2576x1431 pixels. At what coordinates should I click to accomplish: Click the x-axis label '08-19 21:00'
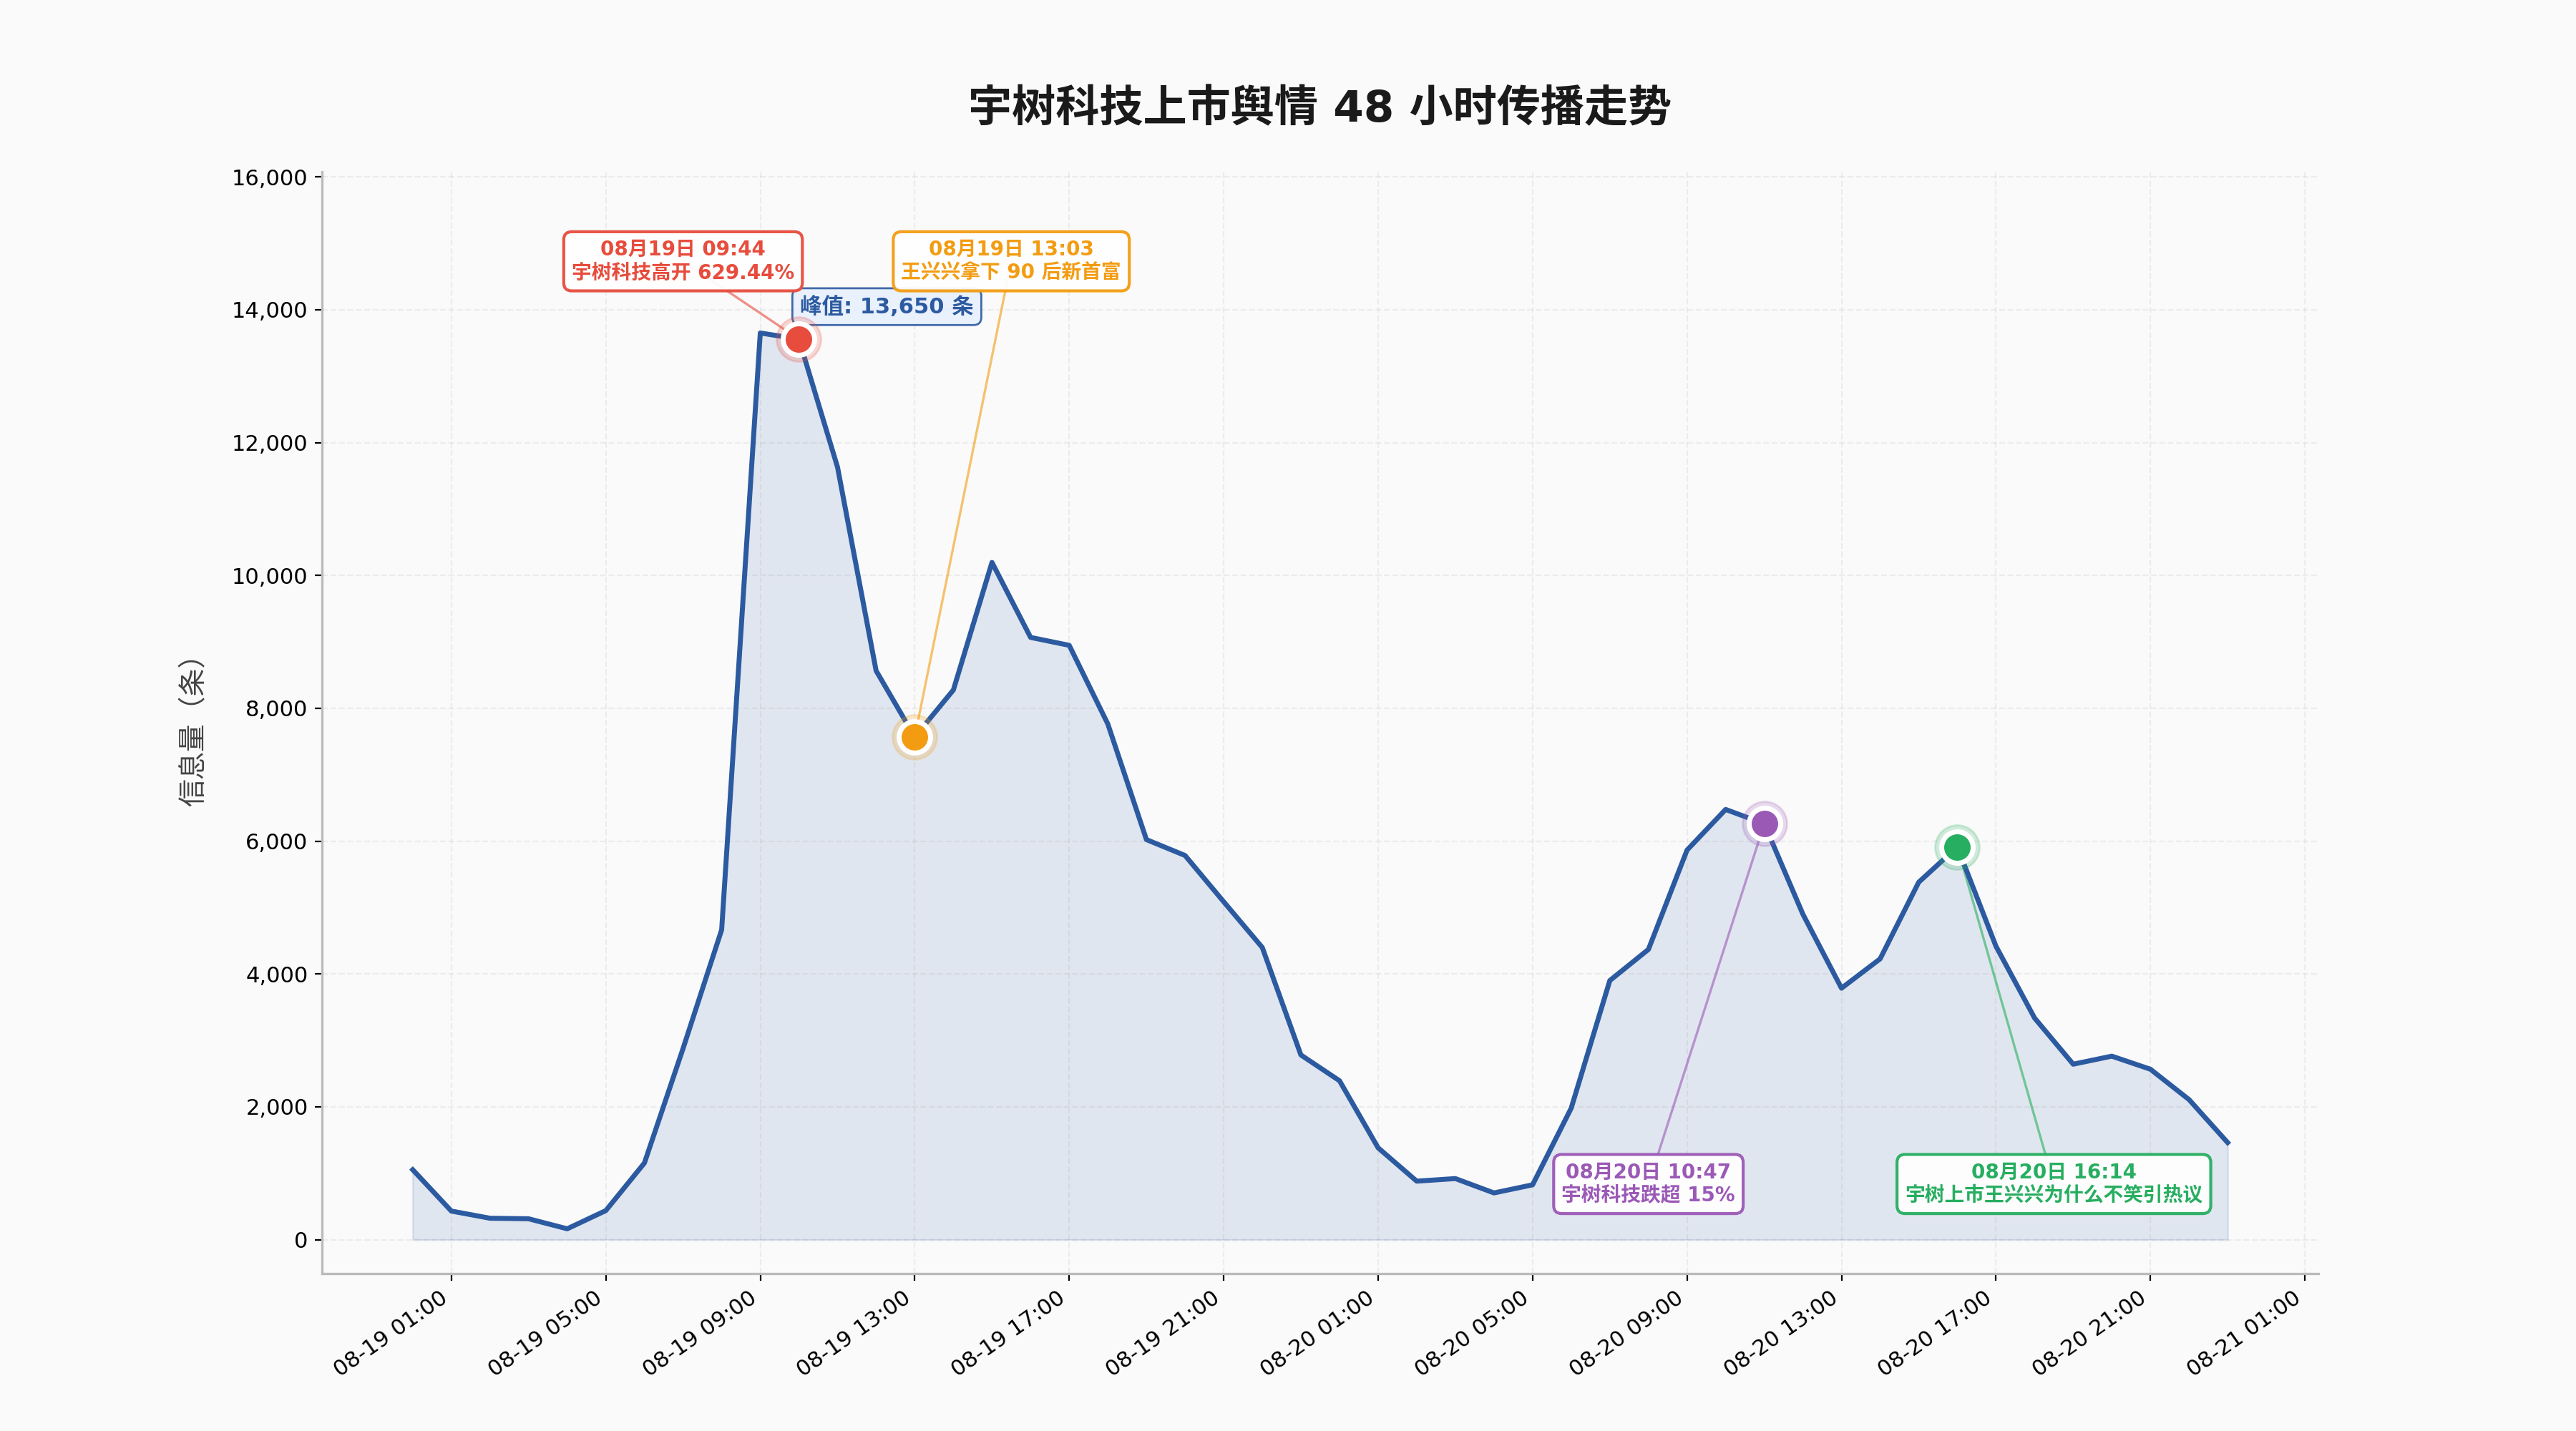1163,1333
